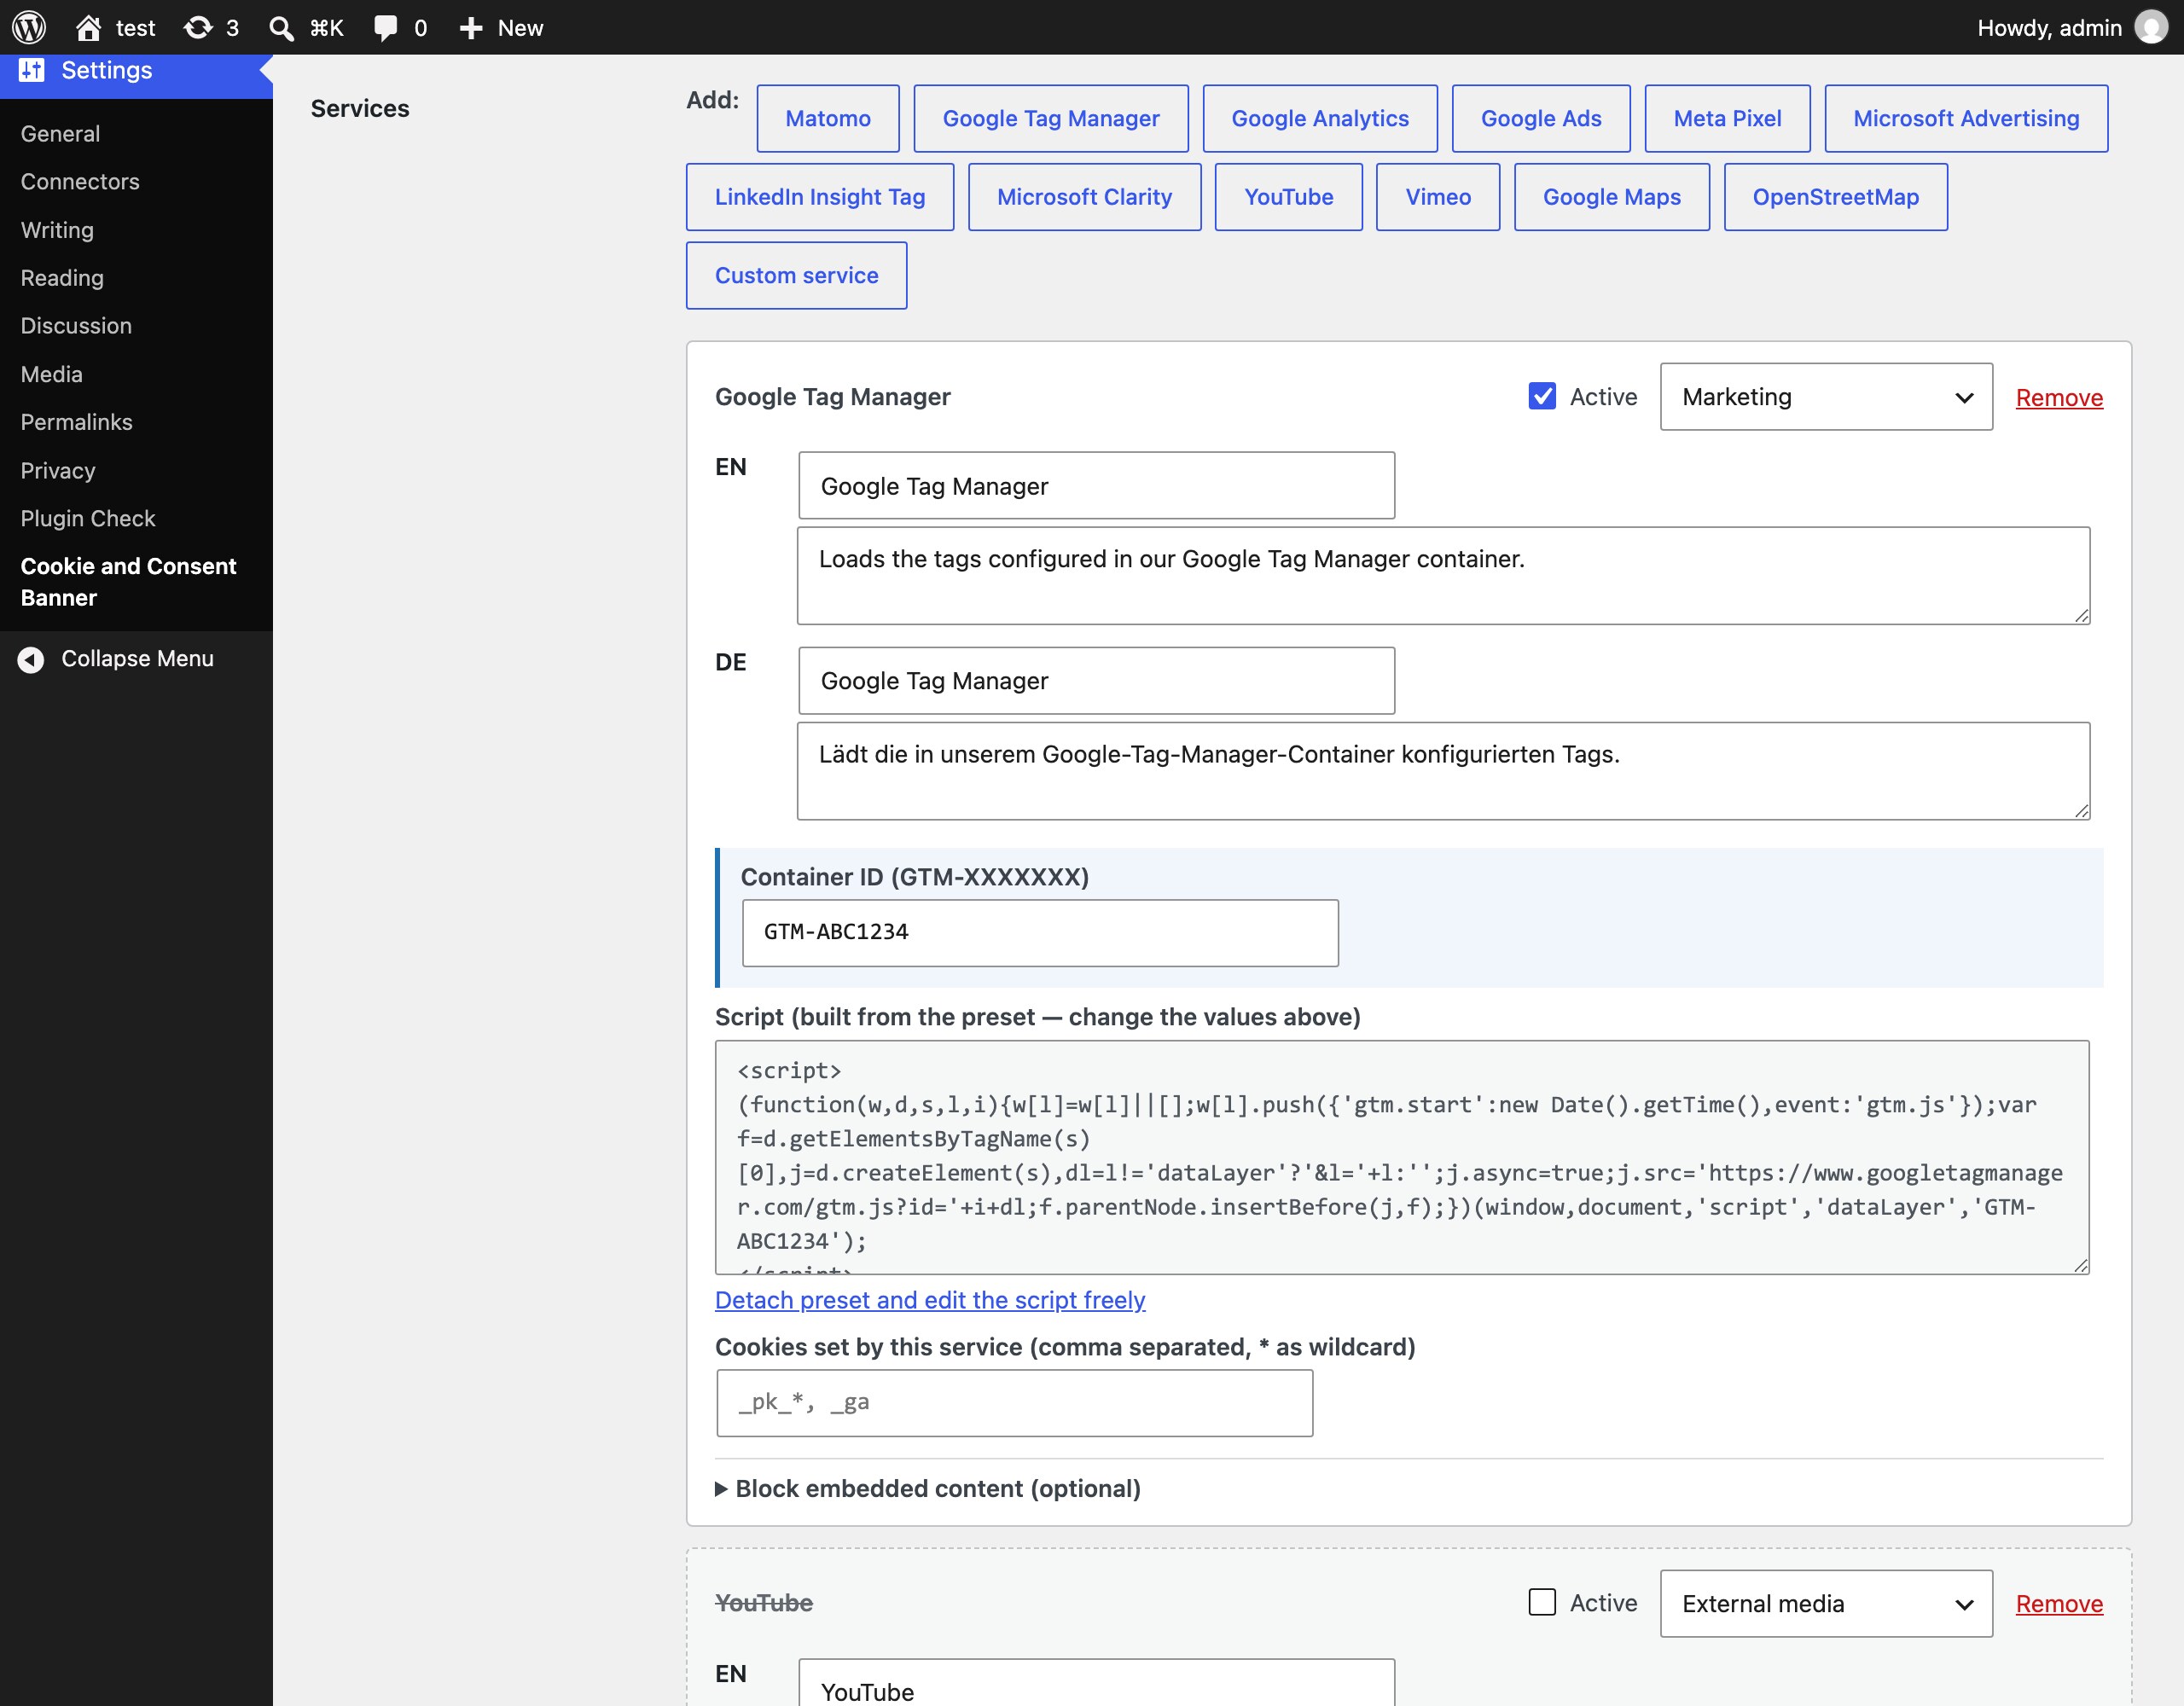Open Privacy settings menu item
This screenshot has width=2184, height=1706.
point(58,470)
